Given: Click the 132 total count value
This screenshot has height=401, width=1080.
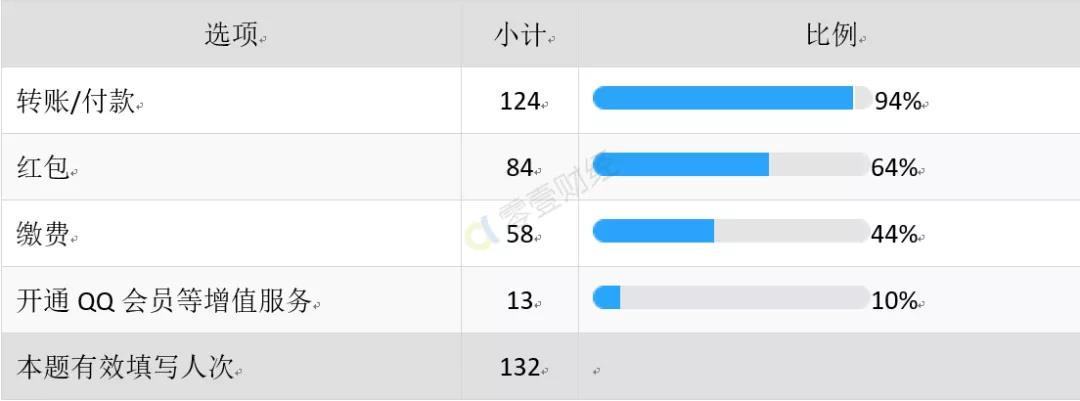Looking at the screenshot, I should (520, 367).
